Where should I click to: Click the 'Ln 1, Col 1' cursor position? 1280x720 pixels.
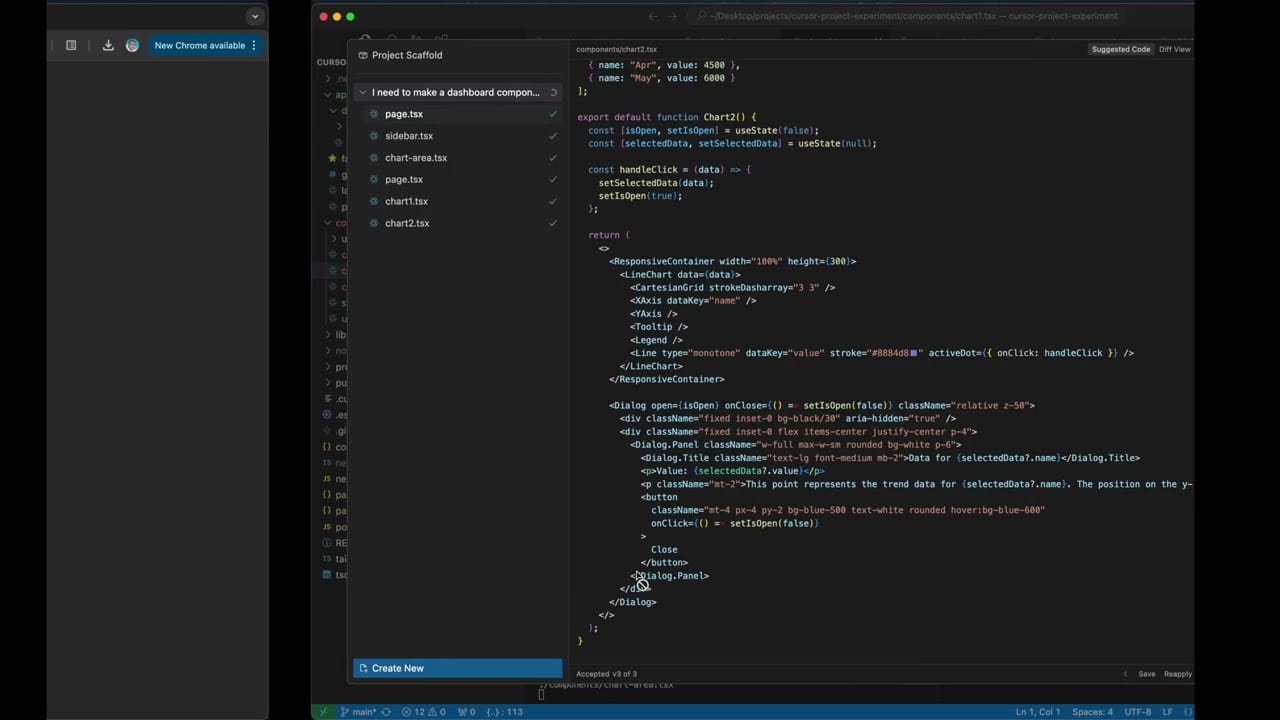point(1039,712)
